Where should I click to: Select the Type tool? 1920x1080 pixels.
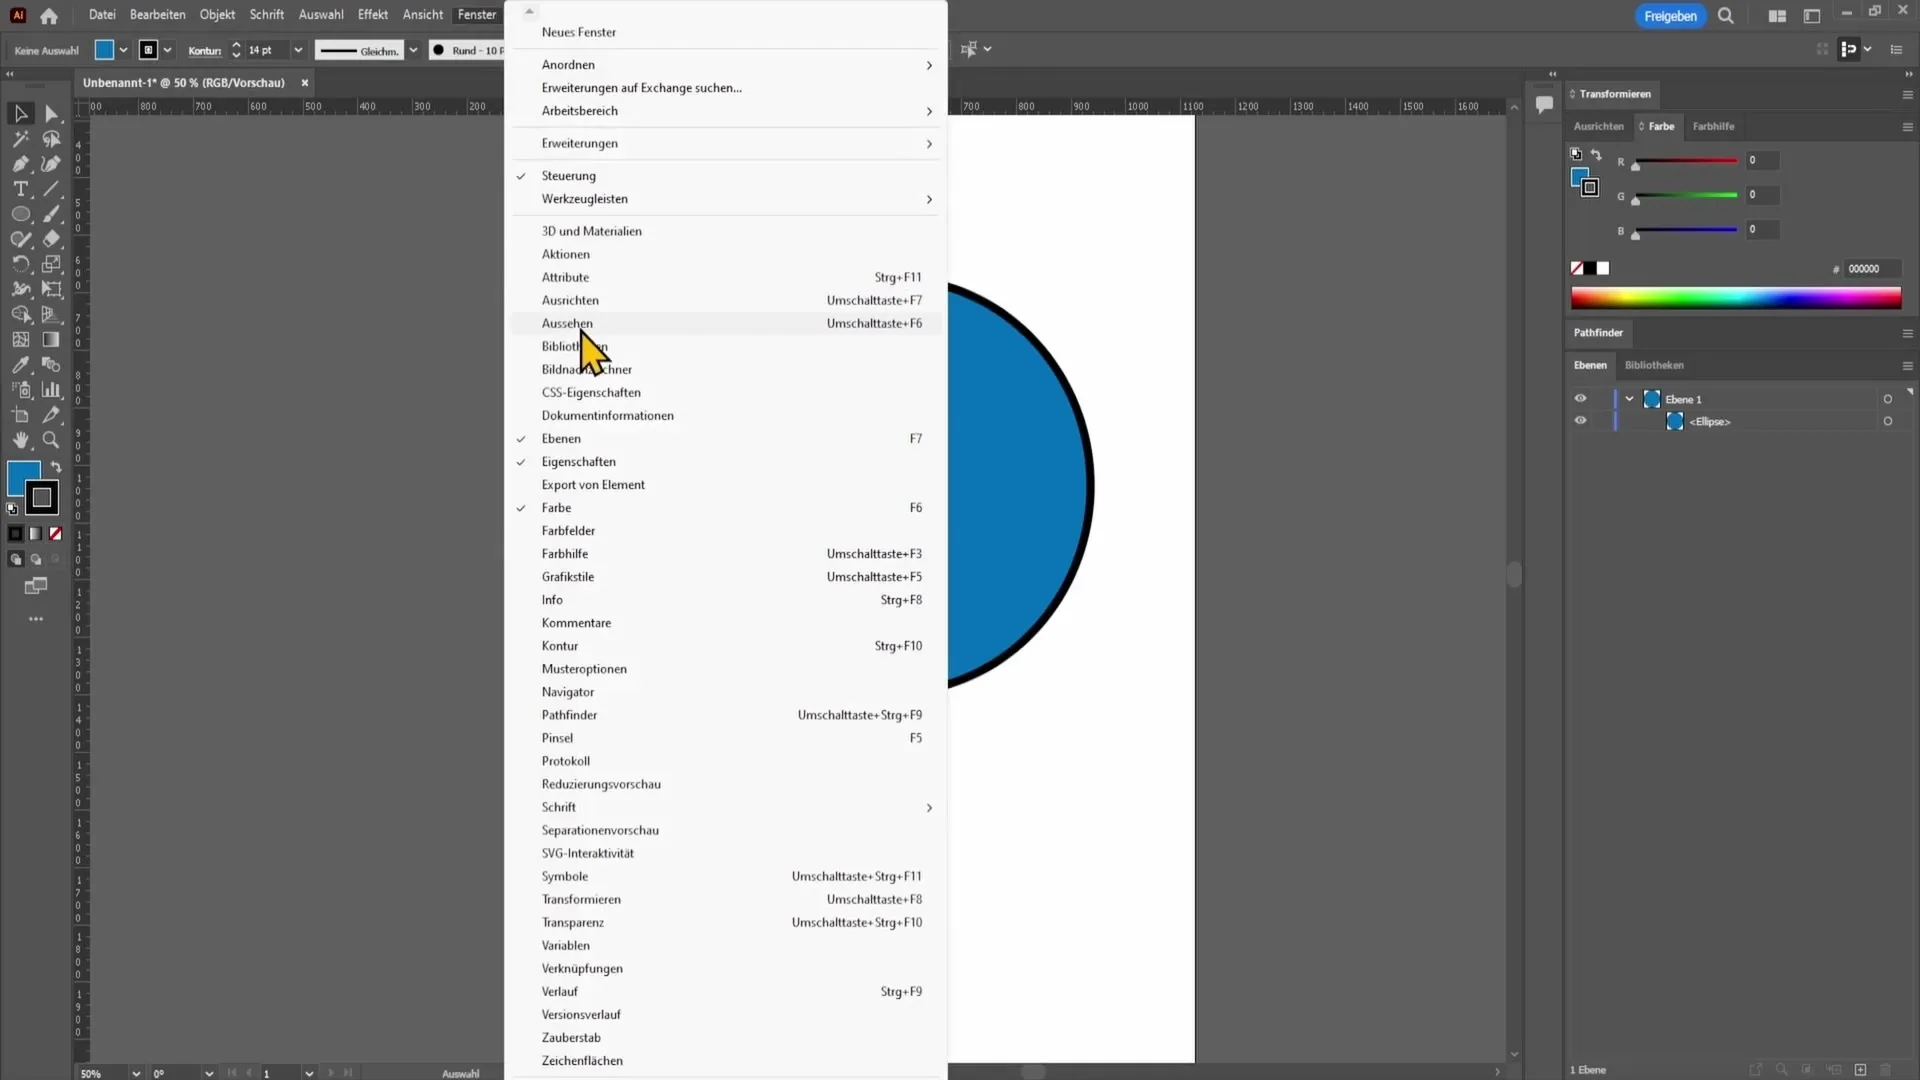click(18, 187)
